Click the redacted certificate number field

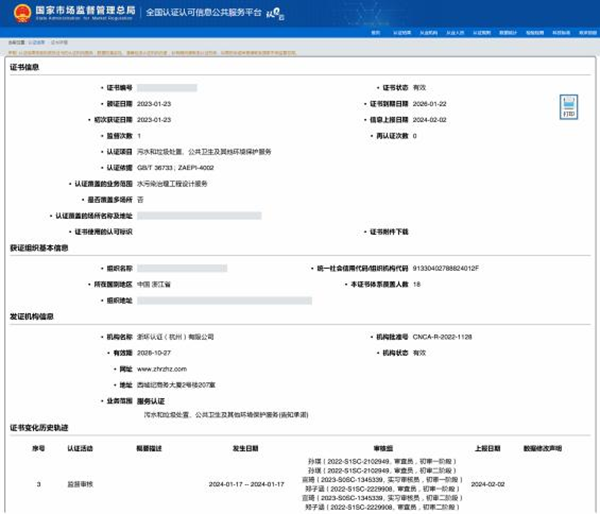pyautogui.click(x=167, y=88)
